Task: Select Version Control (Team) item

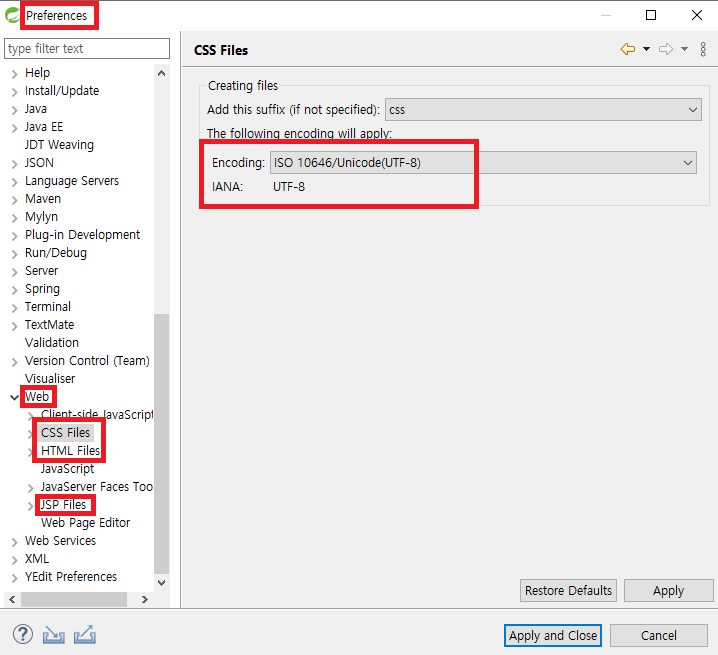Action: (x=87, y=360)
